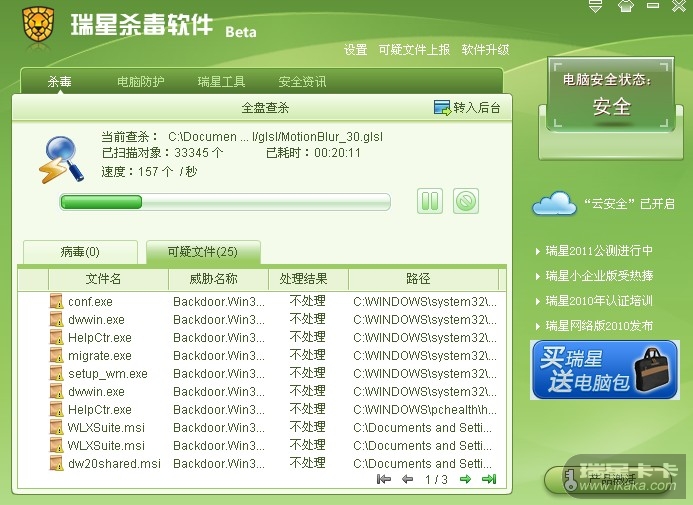The image size is (693, 505).
Task: Click the 全盘查杀 heading text
Action: coord(265,108)
